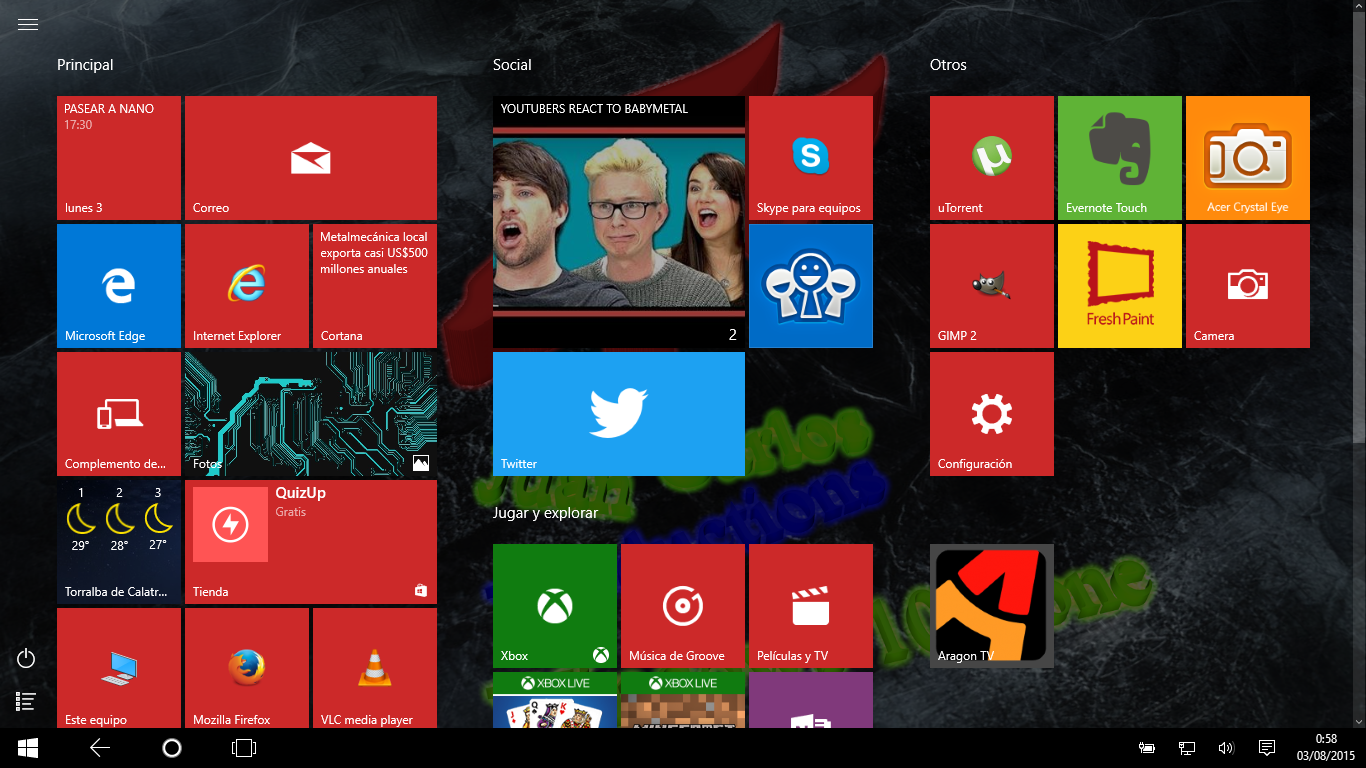Open Películas y TV tile
This screenshot has height=768, width=1366.
tap(811, 606)
